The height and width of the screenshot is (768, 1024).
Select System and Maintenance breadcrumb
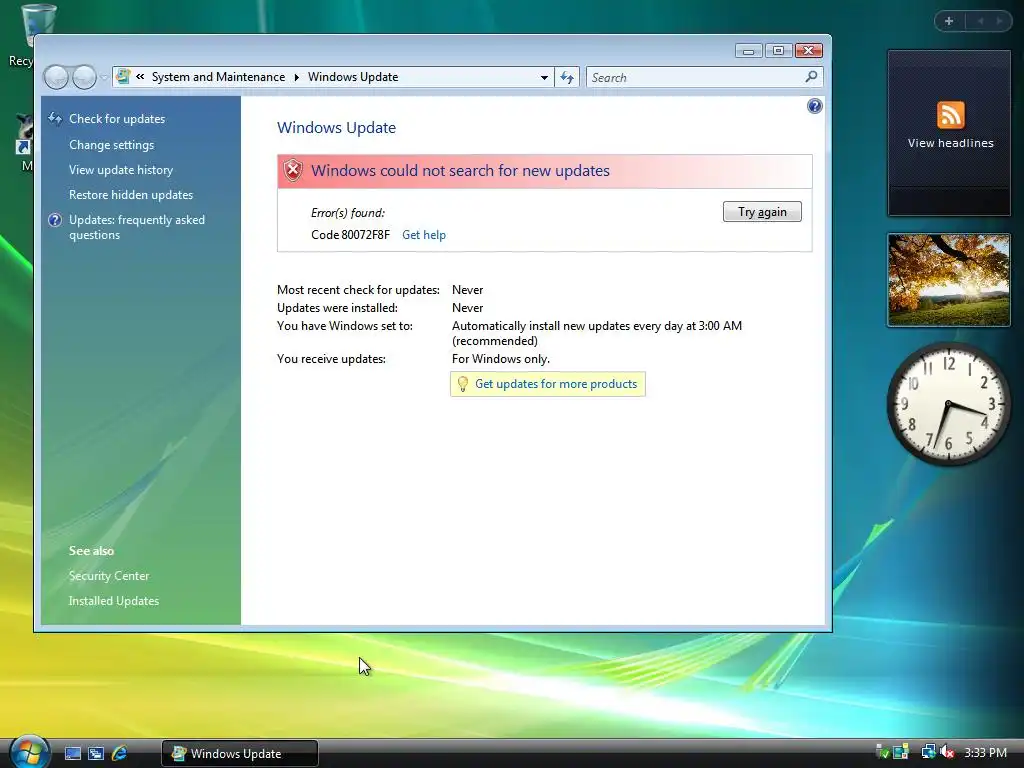(218, 77)
